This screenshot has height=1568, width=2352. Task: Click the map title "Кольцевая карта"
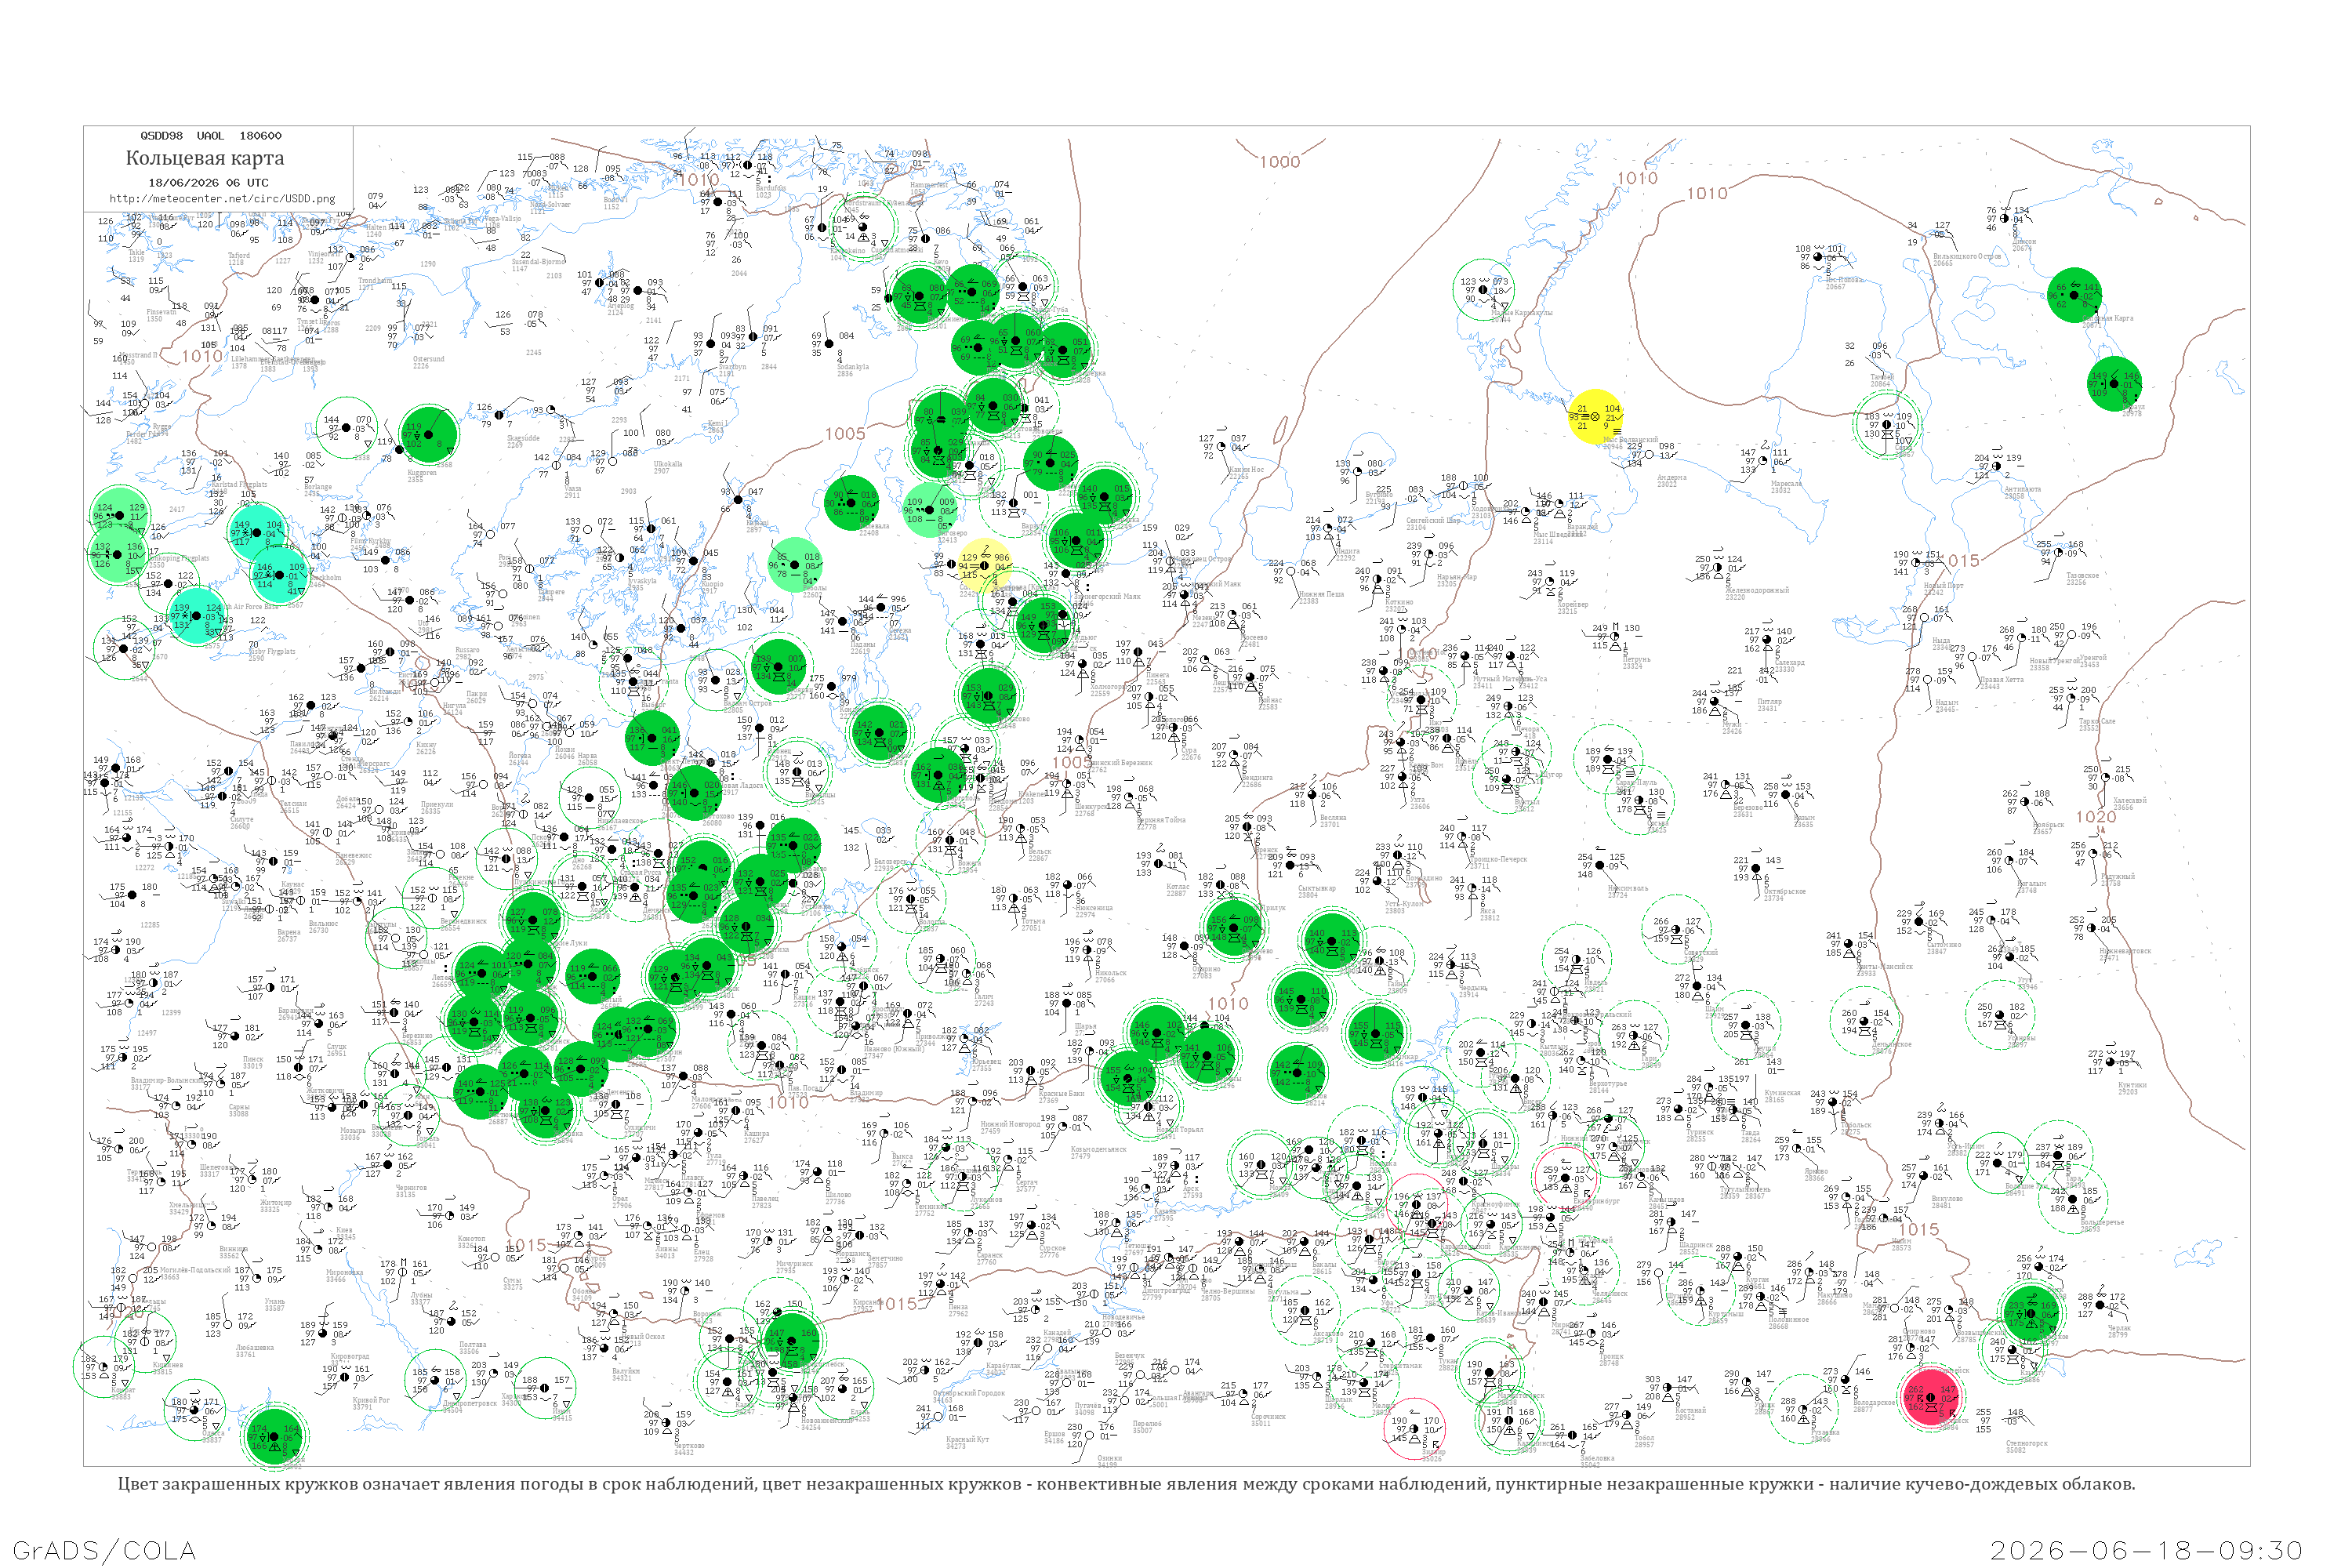(205, 158)
